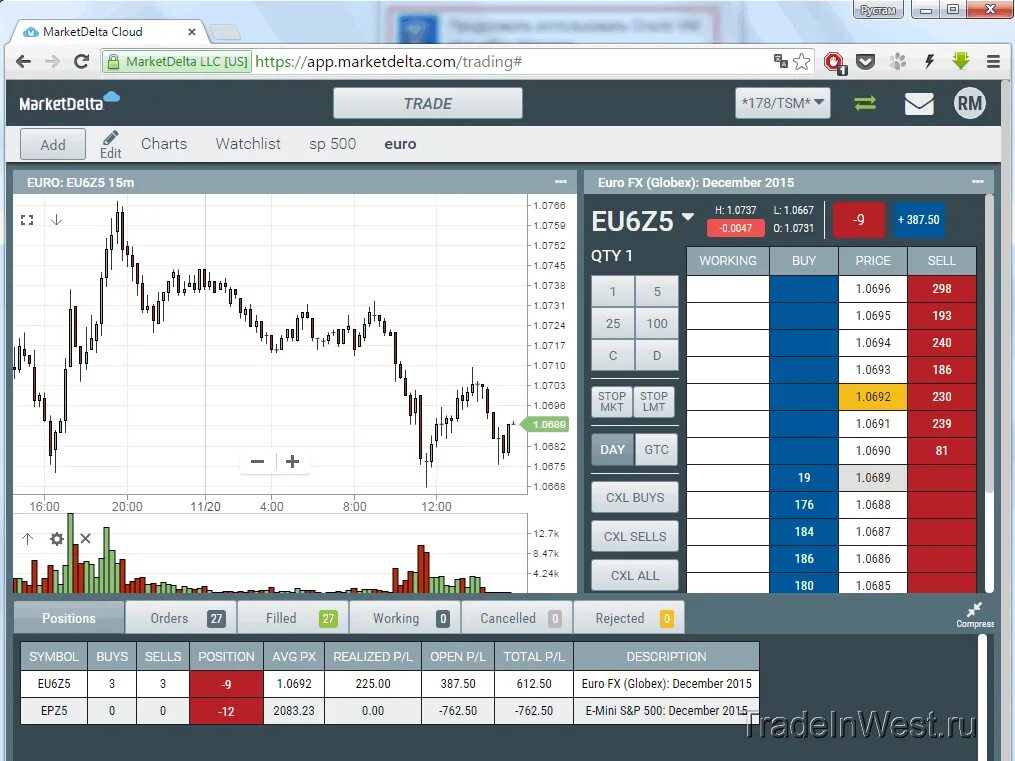Image resolution: width=1015 pixels, height=761 pixels.
Task: Switch to the Orders tab
Action: 181,618
